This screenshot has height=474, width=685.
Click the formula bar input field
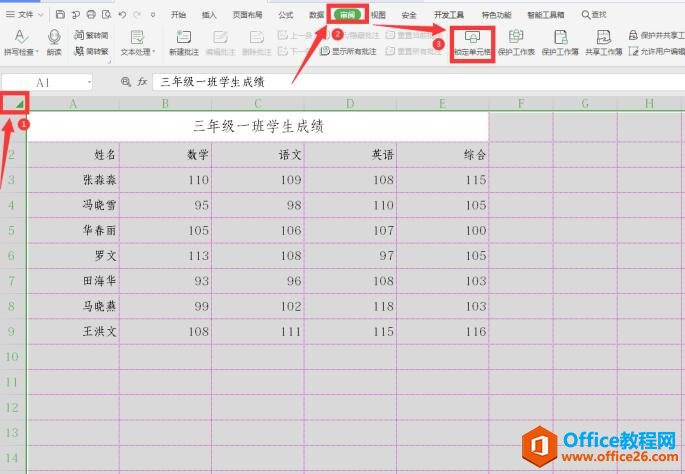point(400,81)
